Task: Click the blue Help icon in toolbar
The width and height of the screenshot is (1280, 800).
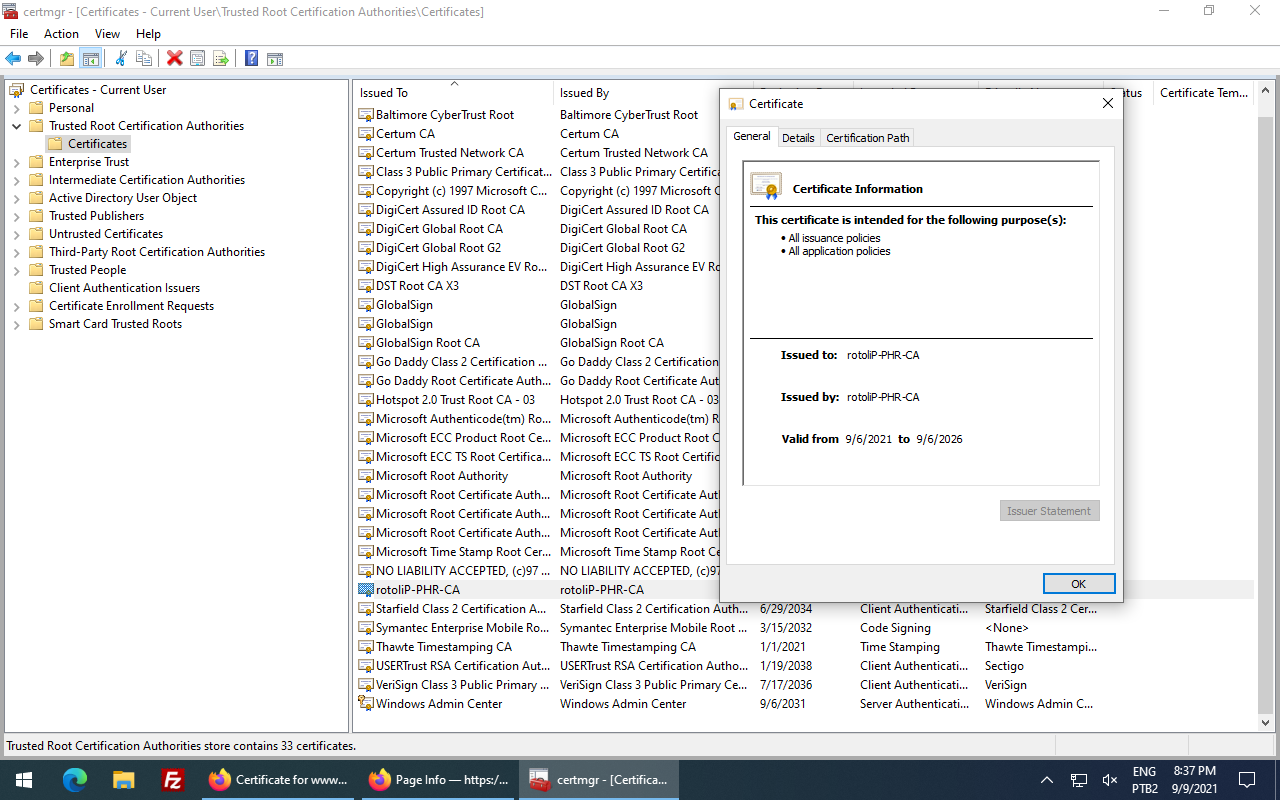Action: pos(251,59)
